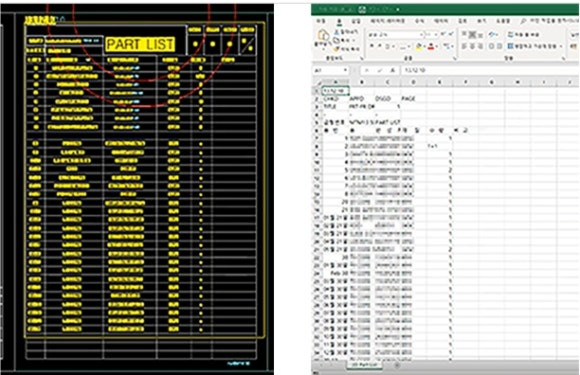This screenshot has width=580, height=375.
Task: Switch to the Home ribbon tab
Action: pos(339,21)
